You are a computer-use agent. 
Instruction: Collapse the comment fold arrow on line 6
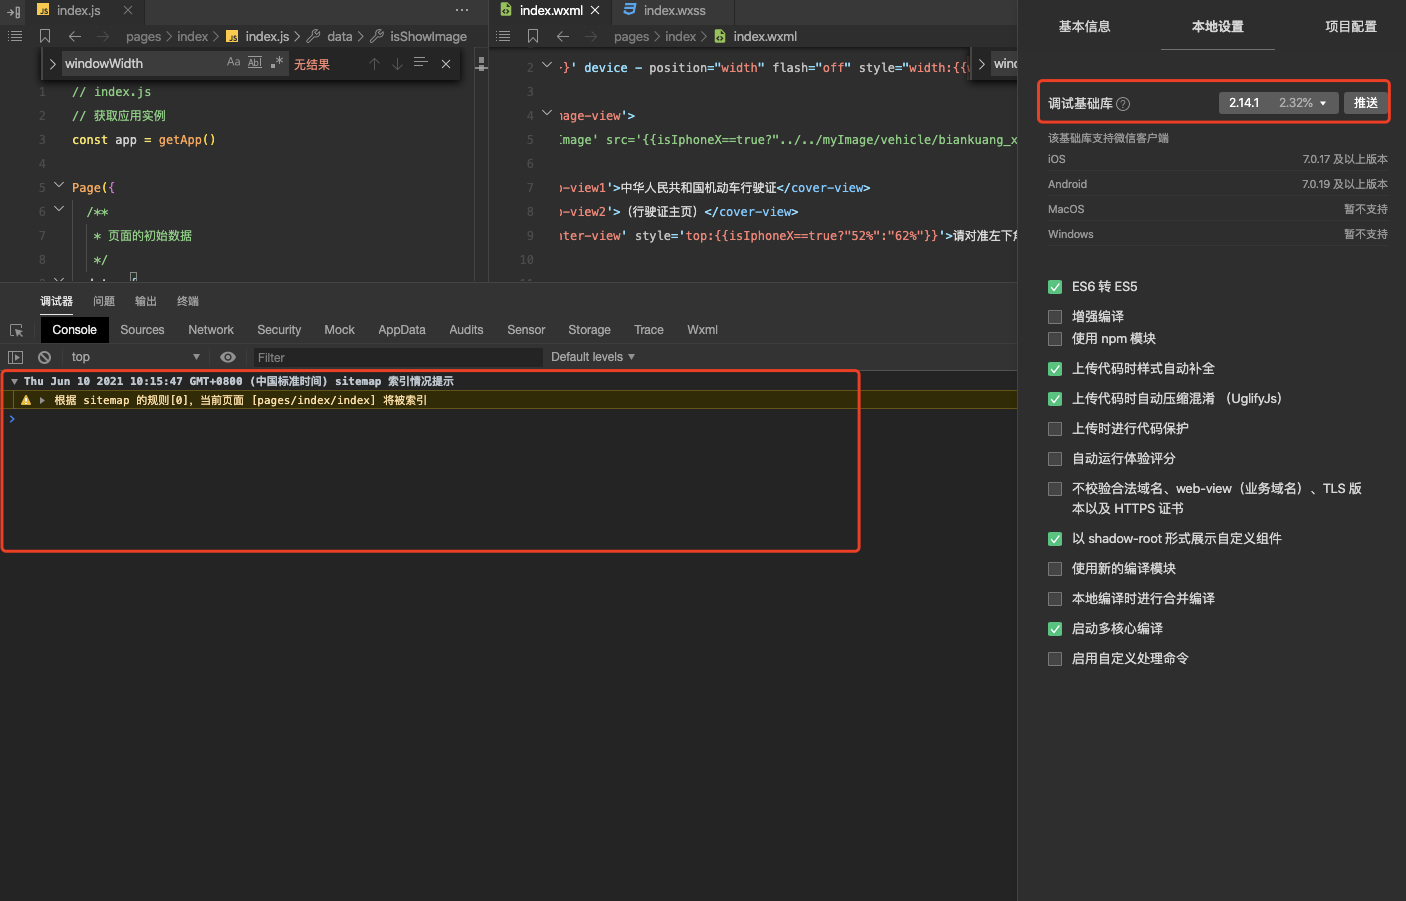click(59, 209)
